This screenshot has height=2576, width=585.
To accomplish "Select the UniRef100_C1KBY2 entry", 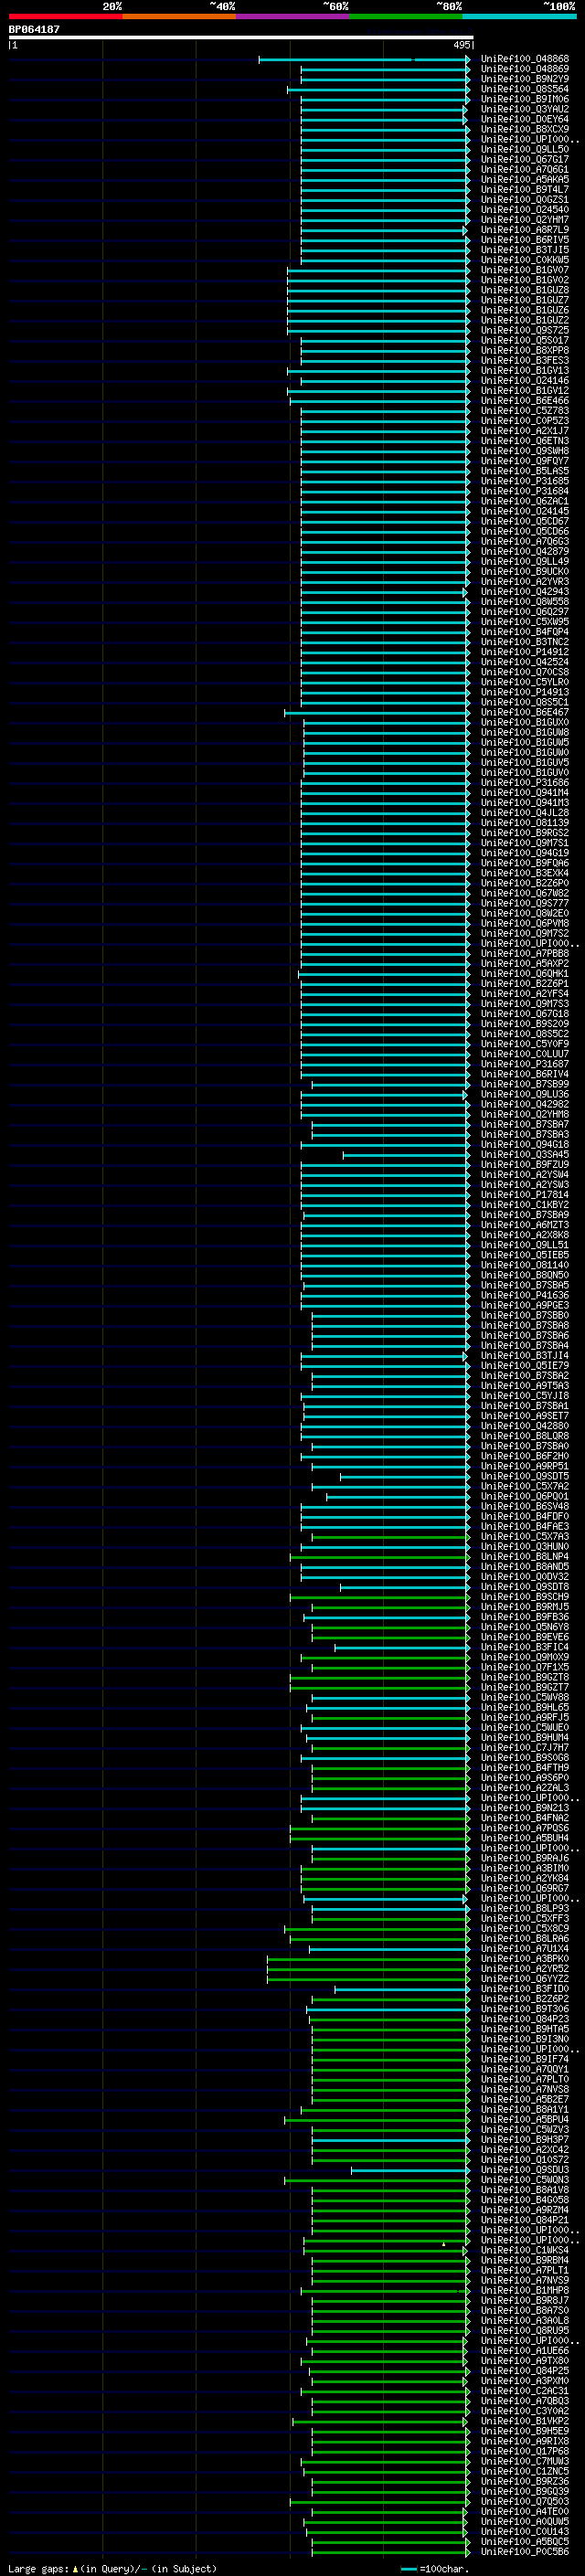I will tap(525, 1204).
